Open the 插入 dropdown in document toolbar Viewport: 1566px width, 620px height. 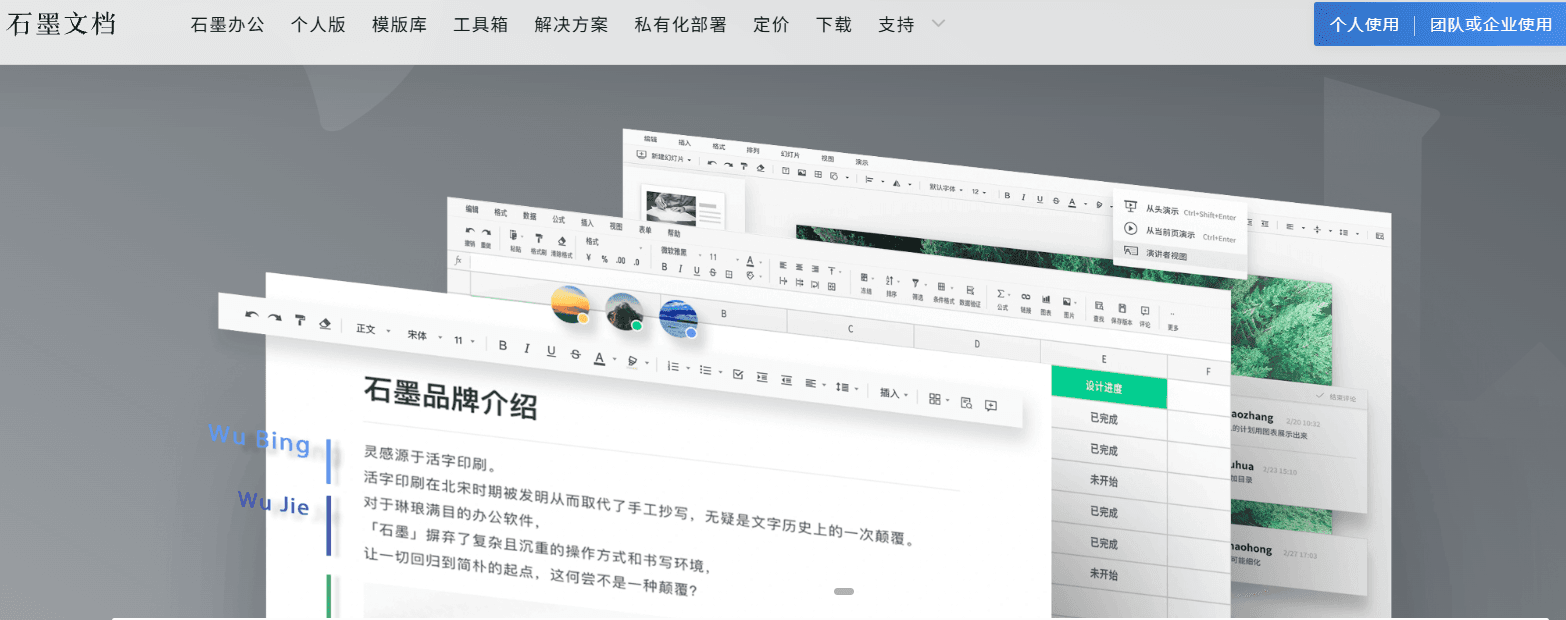tap(895, 393)
